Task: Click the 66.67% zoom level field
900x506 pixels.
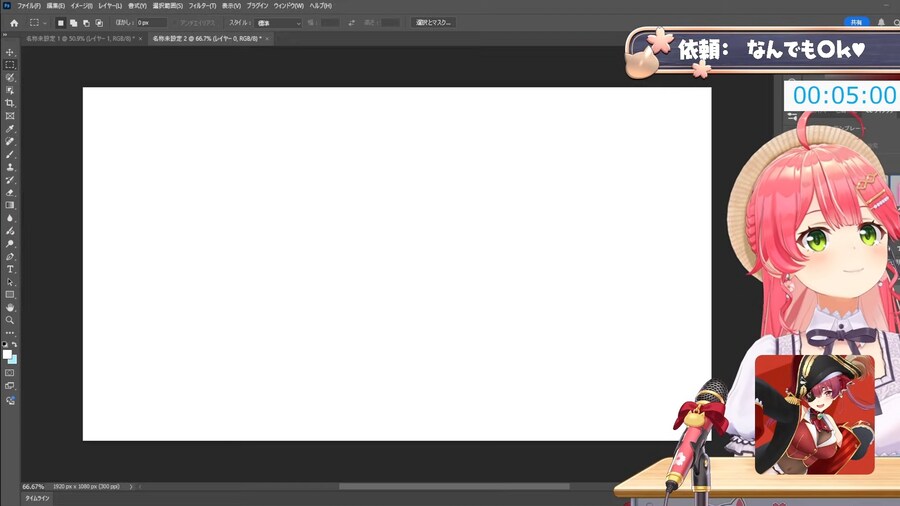Action: click(33, 486)
